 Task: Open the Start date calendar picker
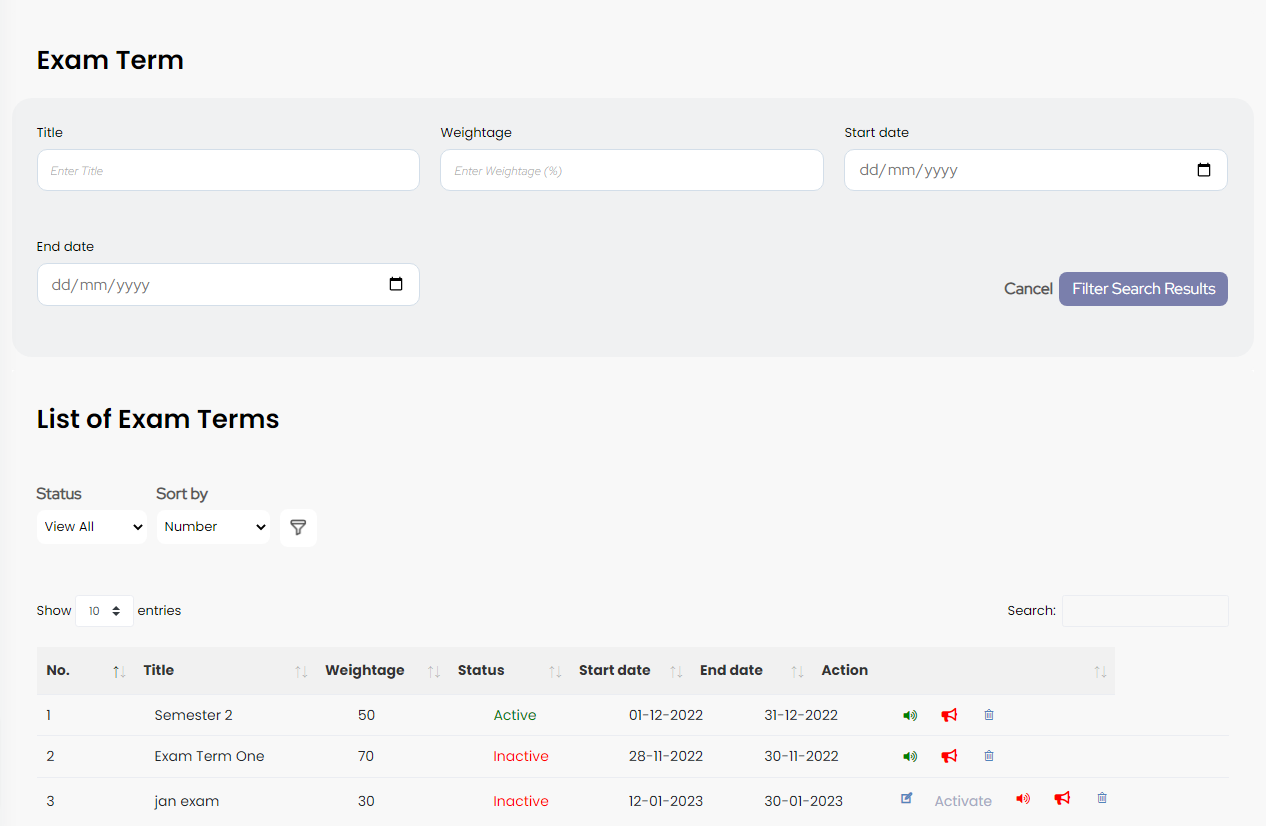coord(1204,170)
